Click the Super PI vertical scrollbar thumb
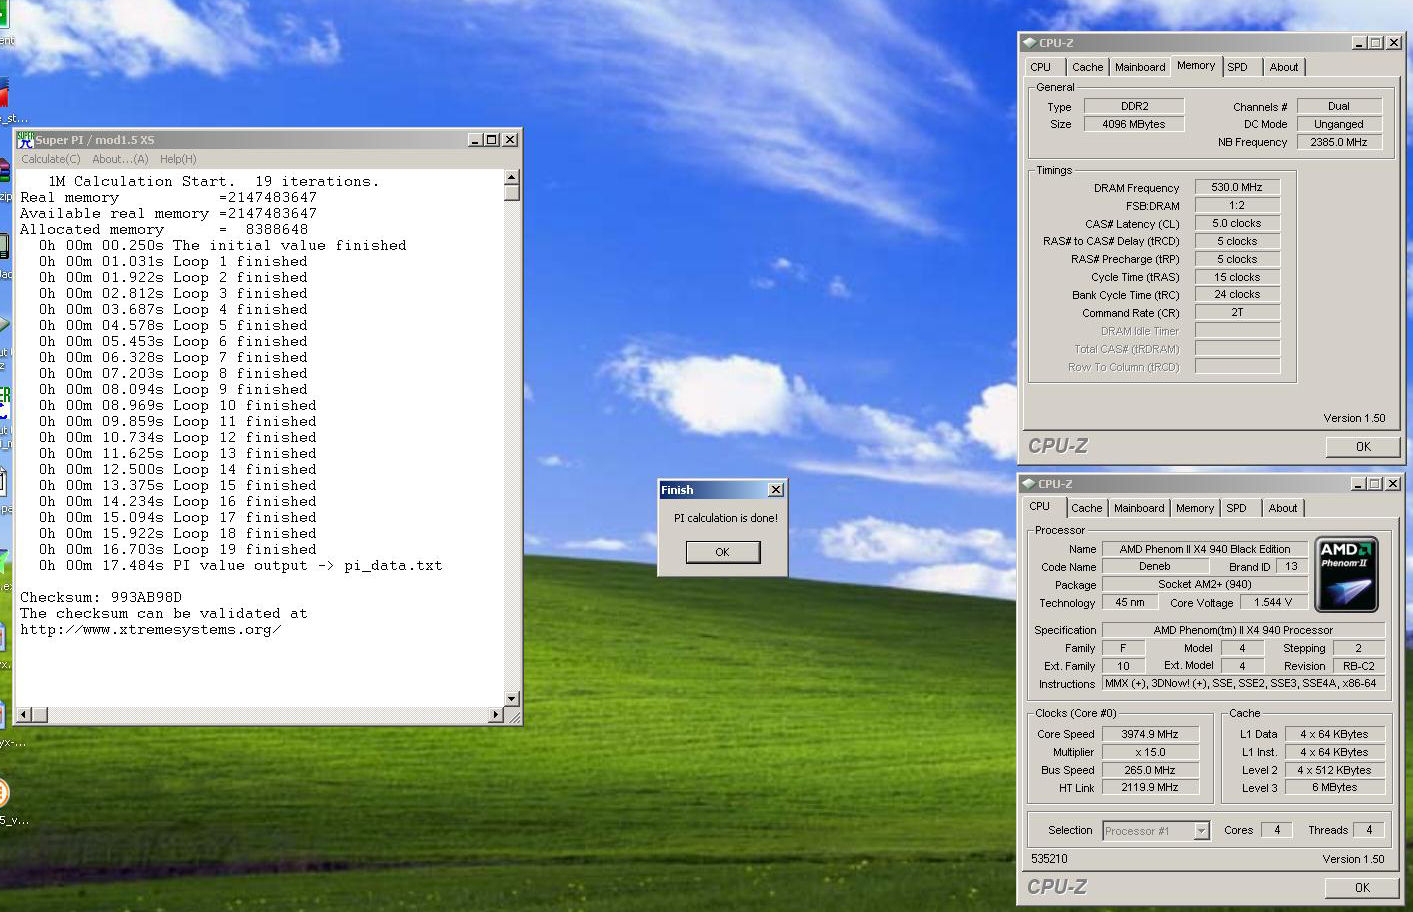 coord(512,192)
